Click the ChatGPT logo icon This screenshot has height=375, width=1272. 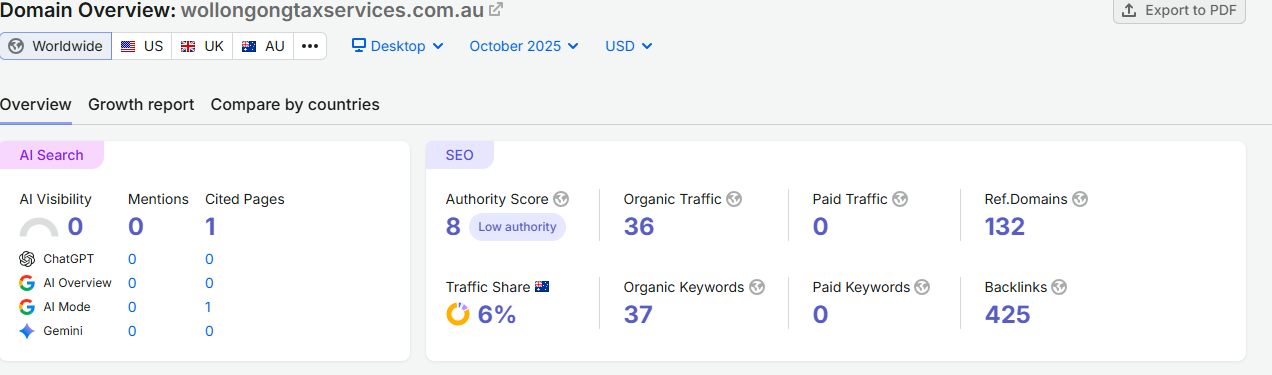[27, 259]
